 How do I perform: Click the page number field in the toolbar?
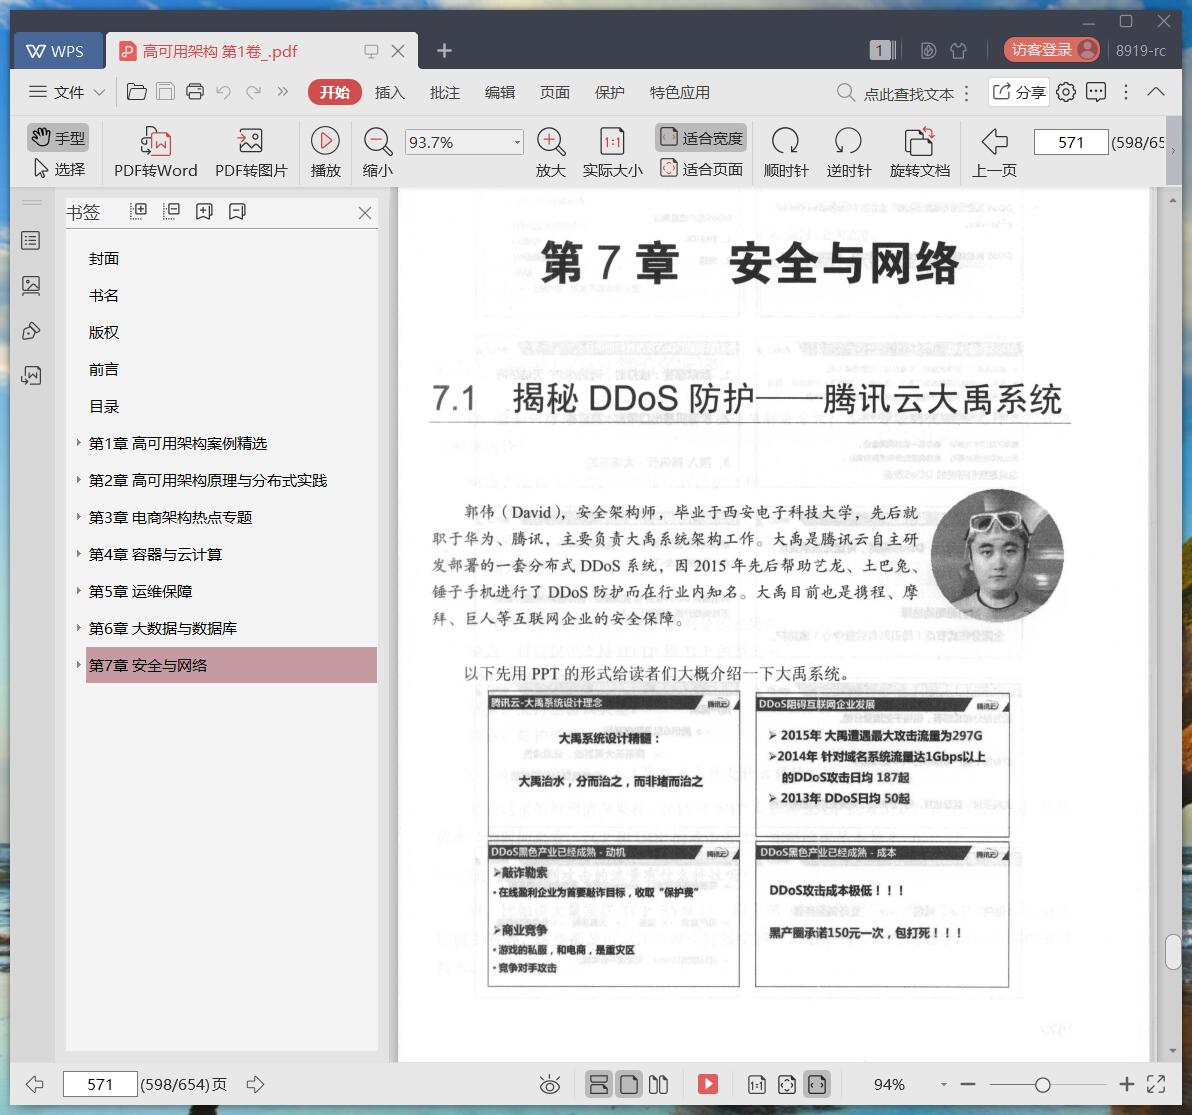click(1070, 142)
